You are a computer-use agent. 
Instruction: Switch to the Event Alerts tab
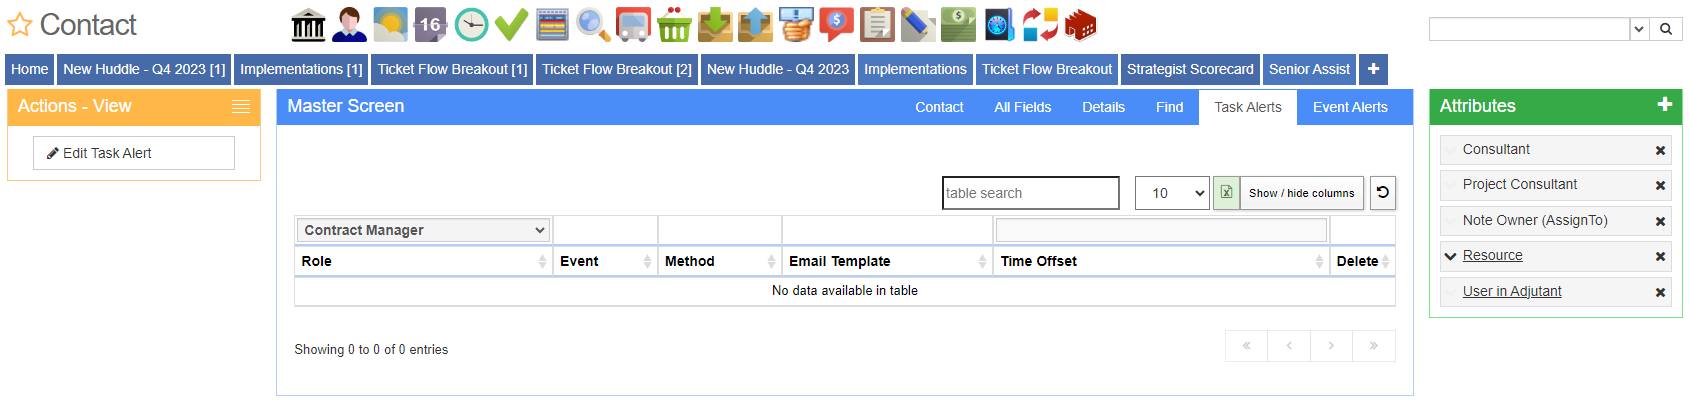1350,107
